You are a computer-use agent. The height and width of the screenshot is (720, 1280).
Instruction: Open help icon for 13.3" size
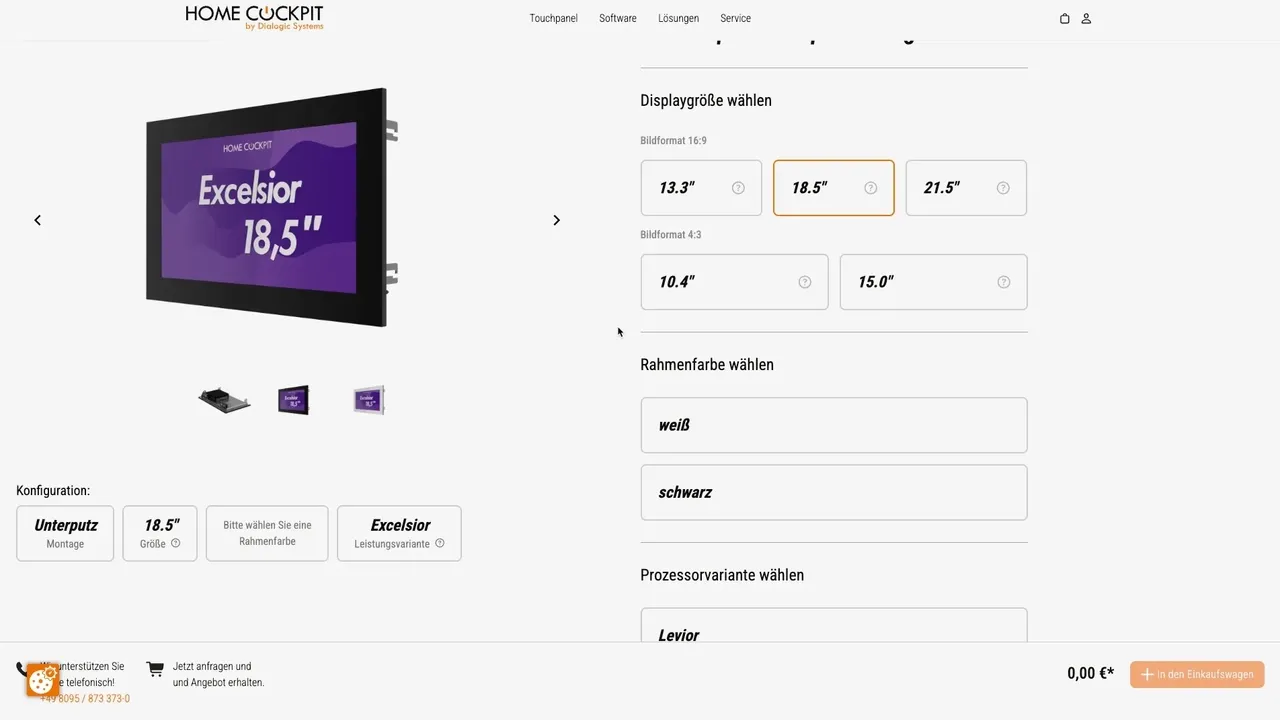[x=738, y=188]
